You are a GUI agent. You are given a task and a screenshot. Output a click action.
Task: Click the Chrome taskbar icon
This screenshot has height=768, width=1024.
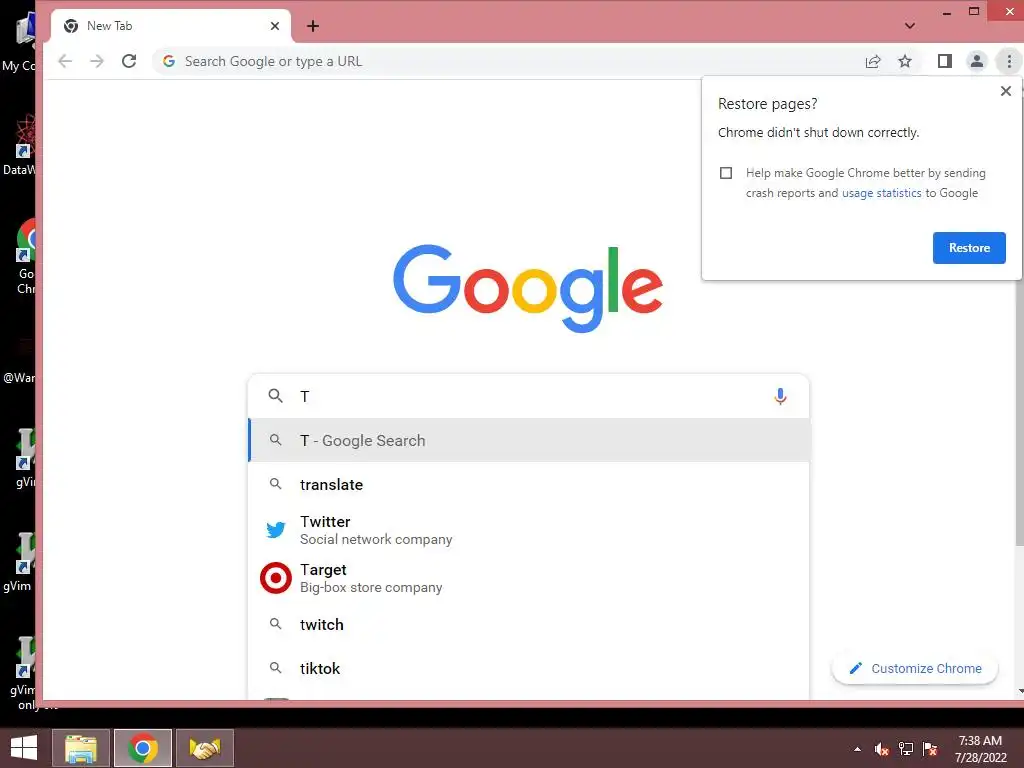tap(143, 748)
